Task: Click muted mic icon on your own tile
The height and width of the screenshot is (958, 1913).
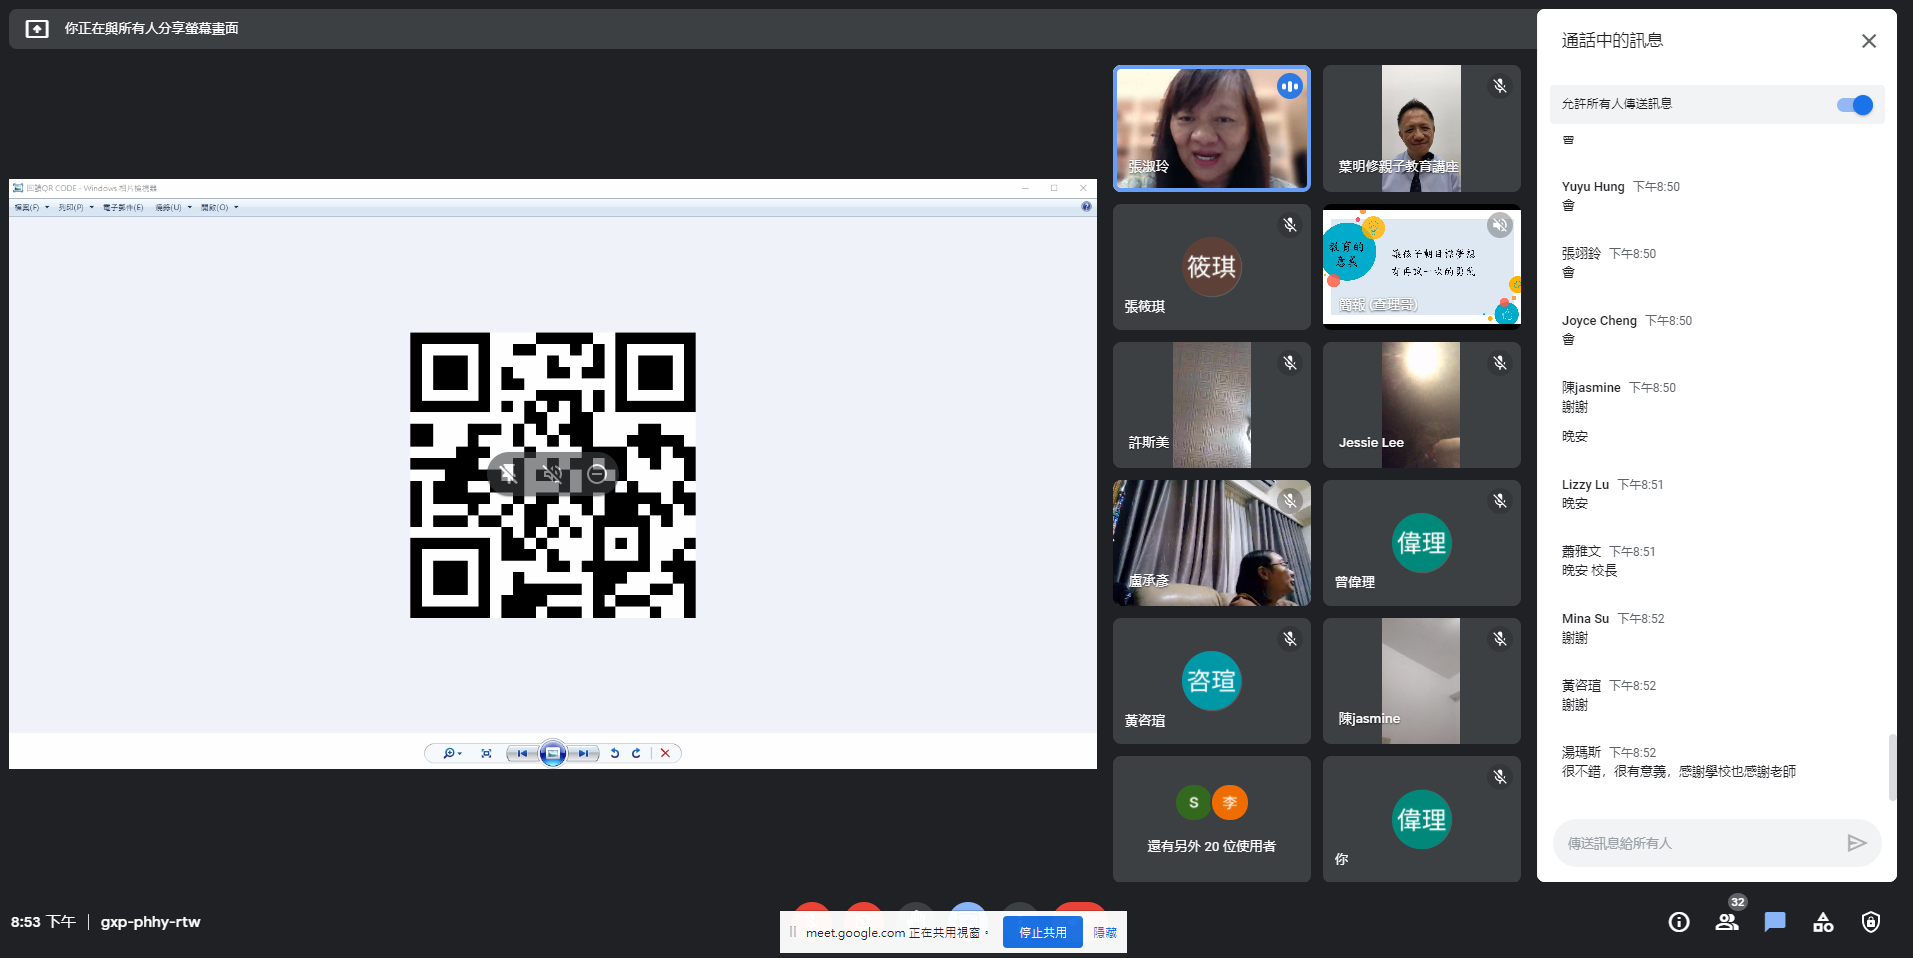Action: 1499,777
